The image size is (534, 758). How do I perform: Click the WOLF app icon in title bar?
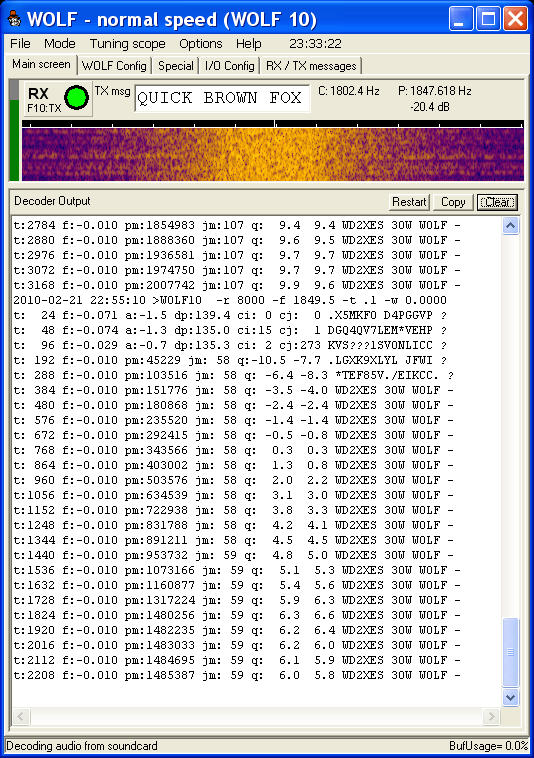click(14, 19)
